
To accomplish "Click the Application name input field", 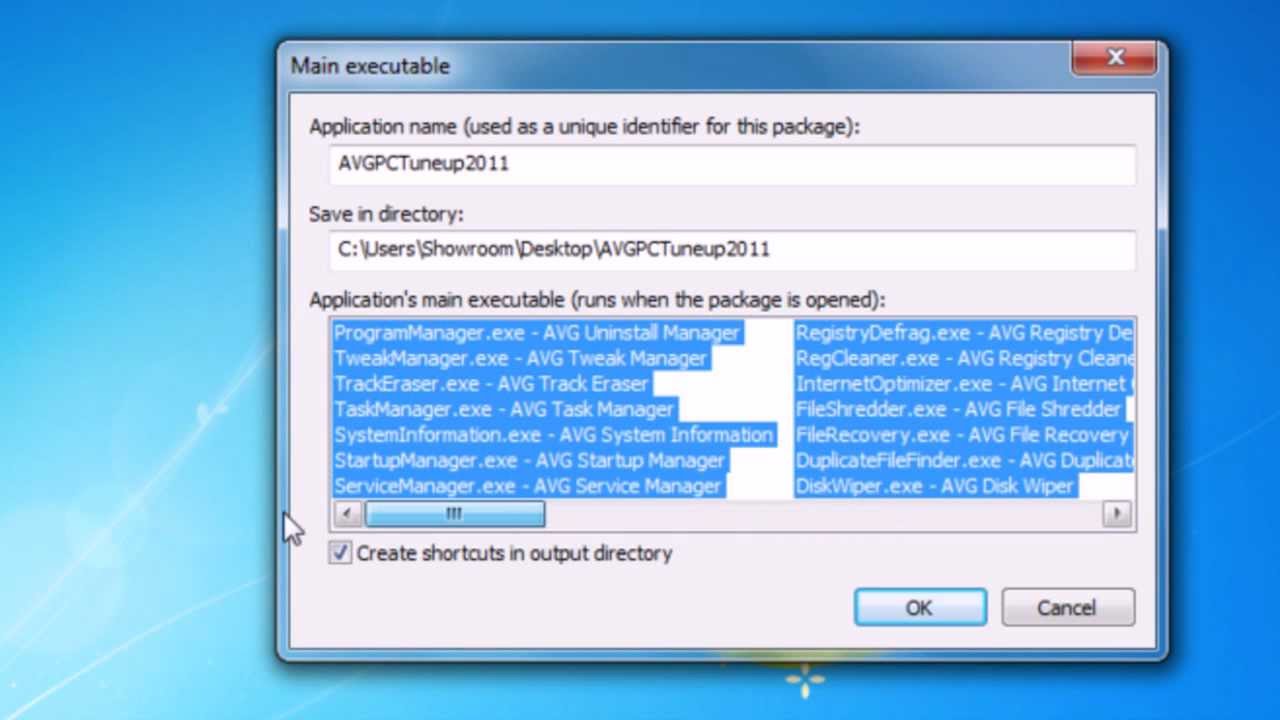I will 732,164.
